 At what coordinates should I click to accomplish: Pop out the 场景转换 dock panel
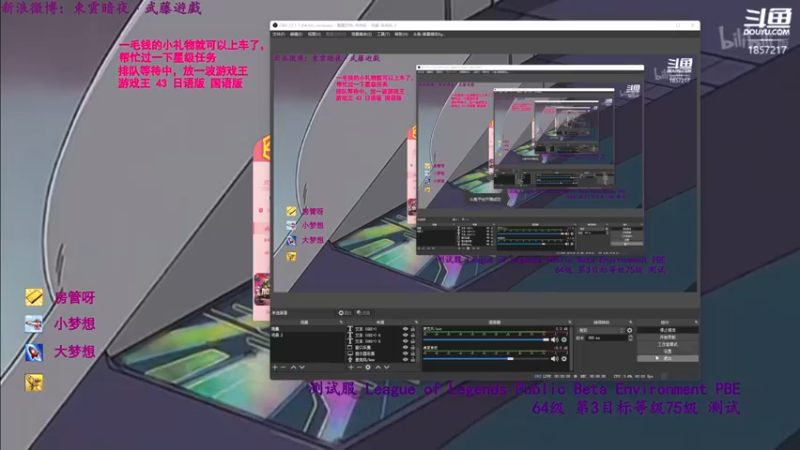click(631, 322)
